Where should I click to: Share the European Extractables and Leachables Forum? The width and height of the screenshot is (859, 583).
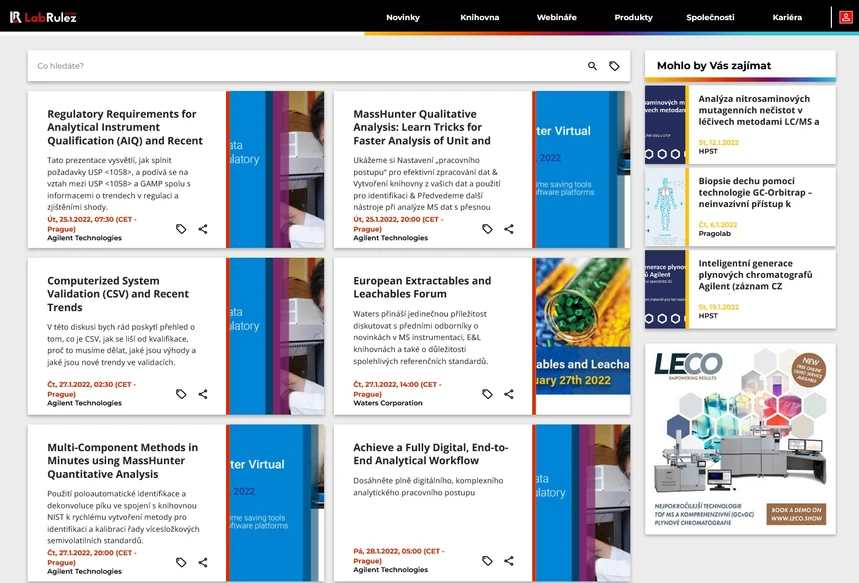coord(509,394)
